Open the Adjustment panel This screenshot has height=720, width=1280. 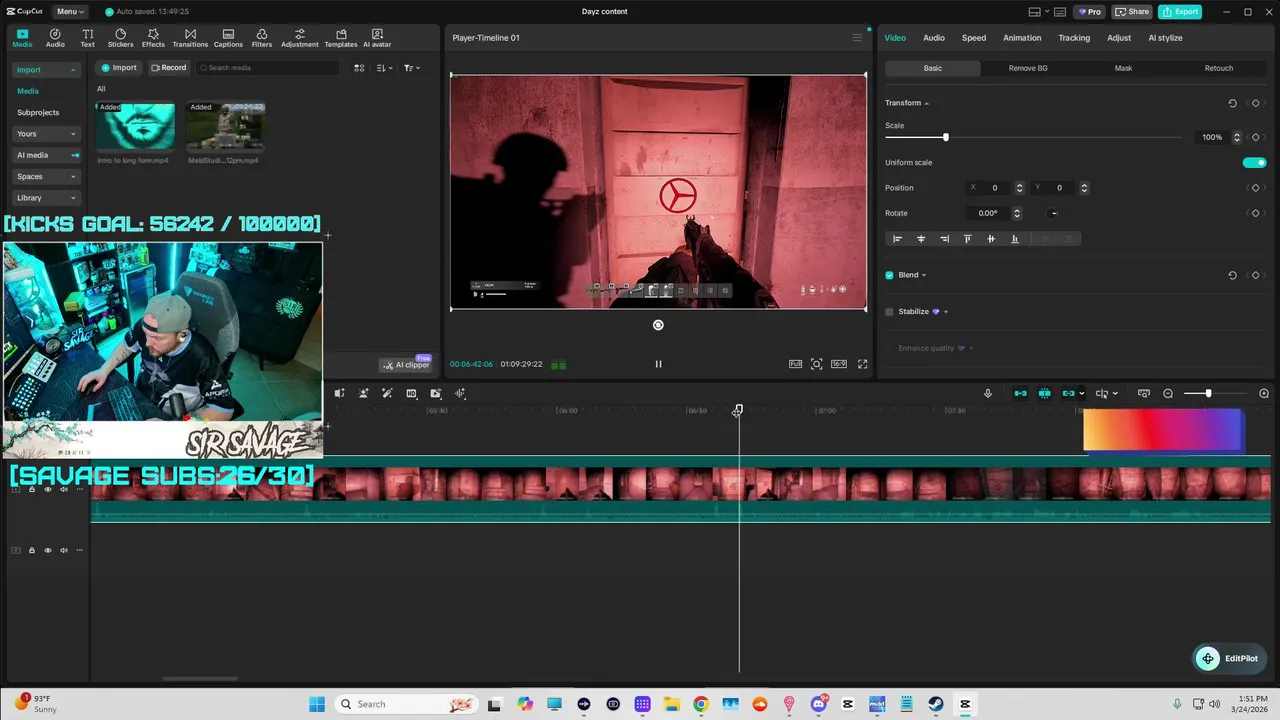tap(300, 38)
